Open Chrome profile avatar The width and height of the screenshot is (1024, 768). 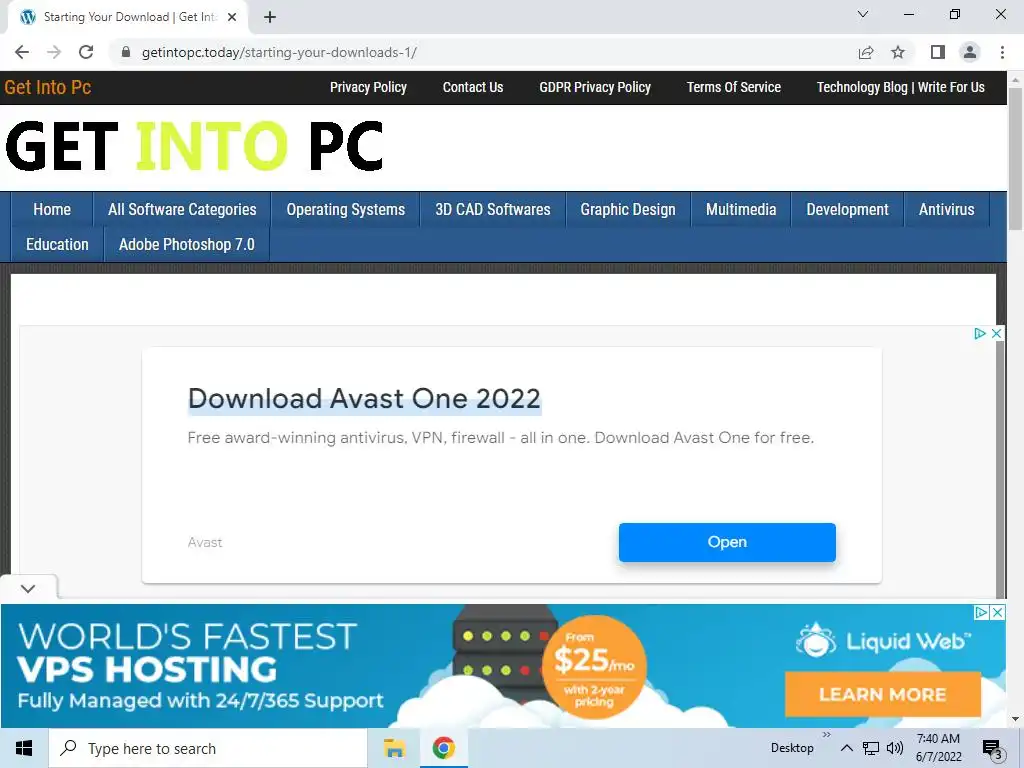pos(970,52)
